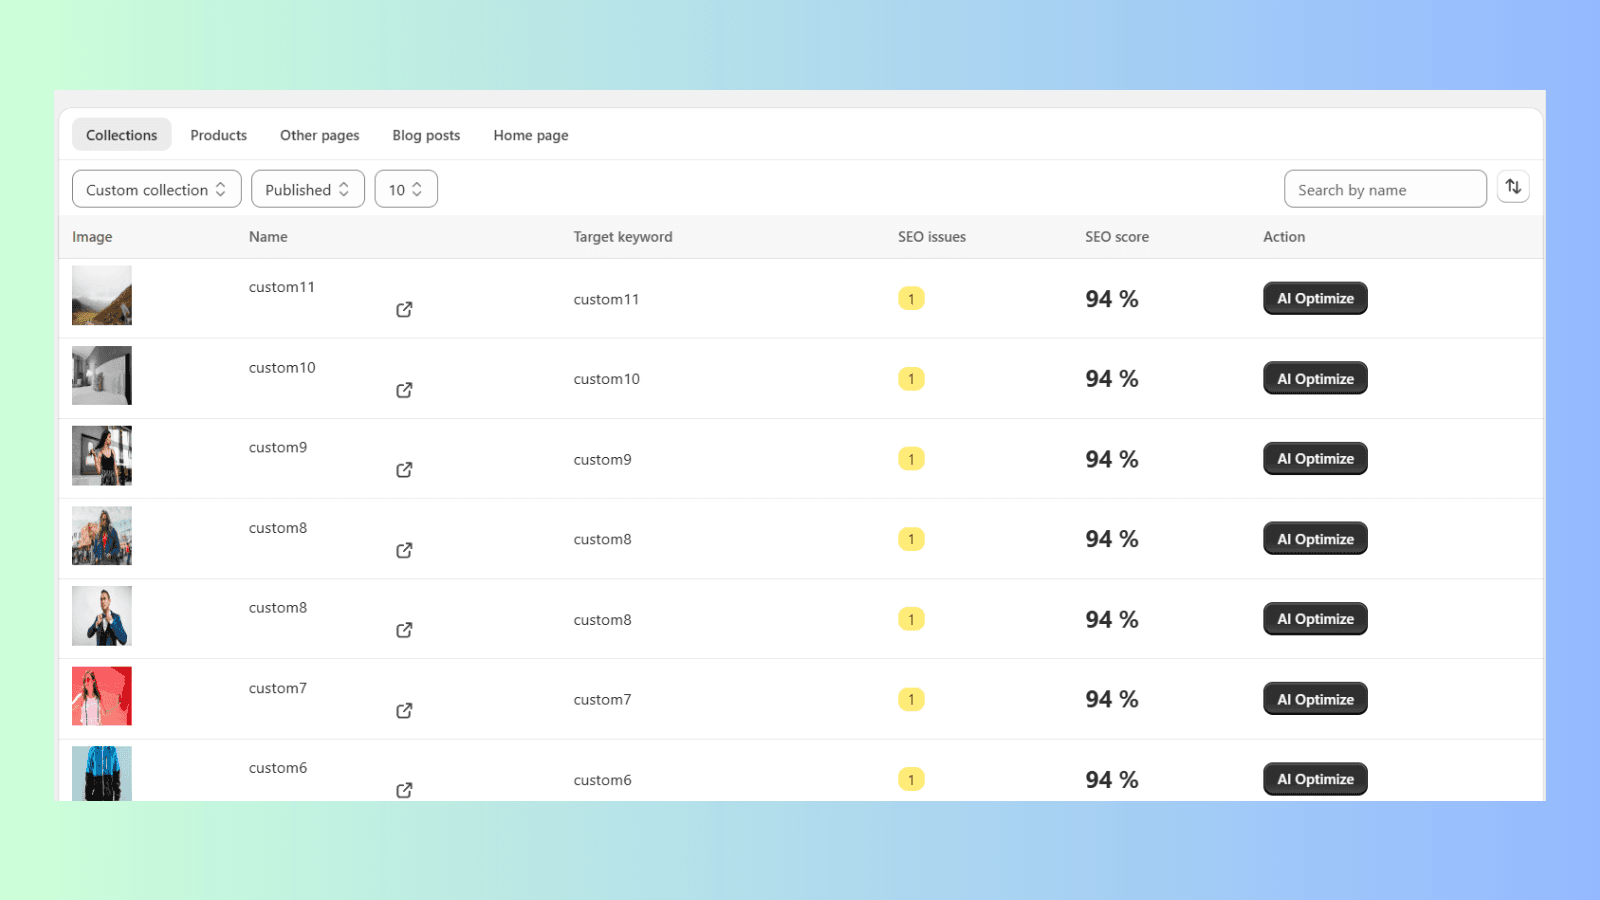1600x900 pixels.
Task: Click AI Optimize for custom11
Action: pos(1315,298)
